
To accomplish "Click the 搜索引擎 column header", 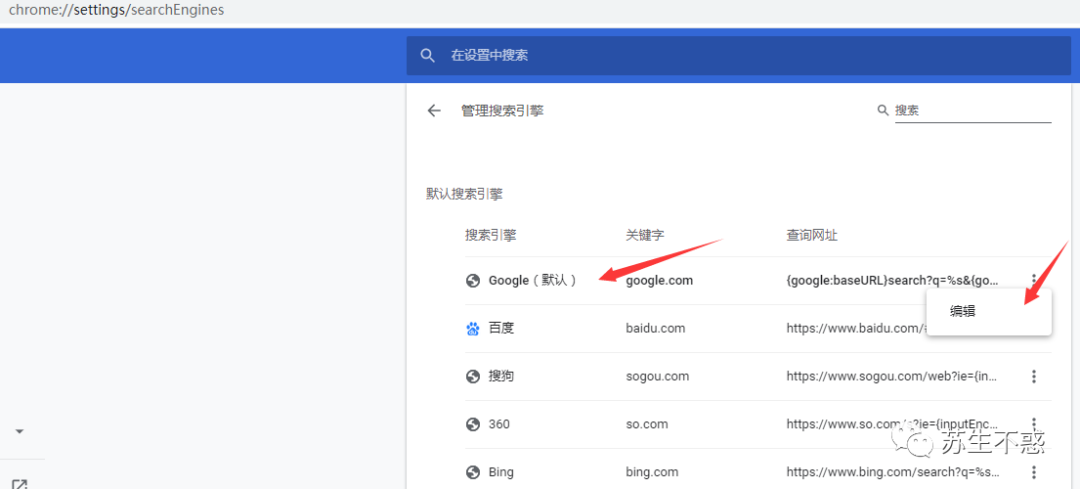I will (490, 236).
